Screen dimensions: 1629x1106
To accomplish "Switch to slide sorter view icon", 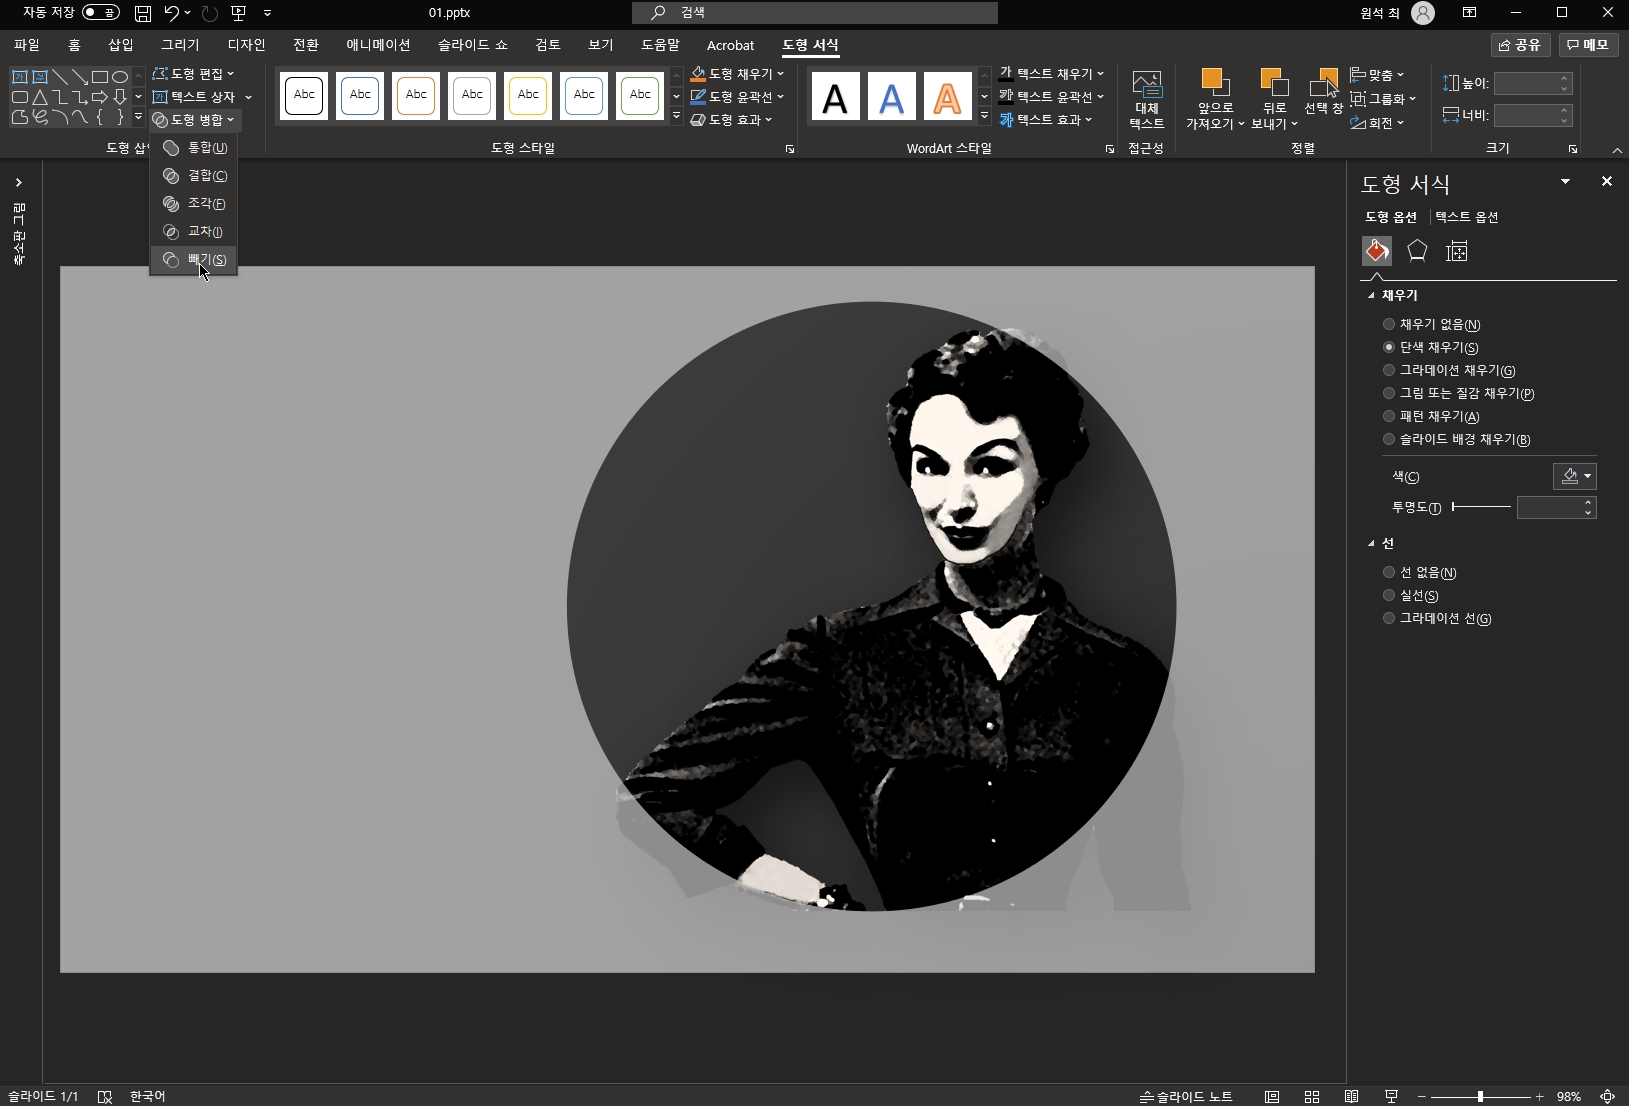I will [x=1312, y=1096].
